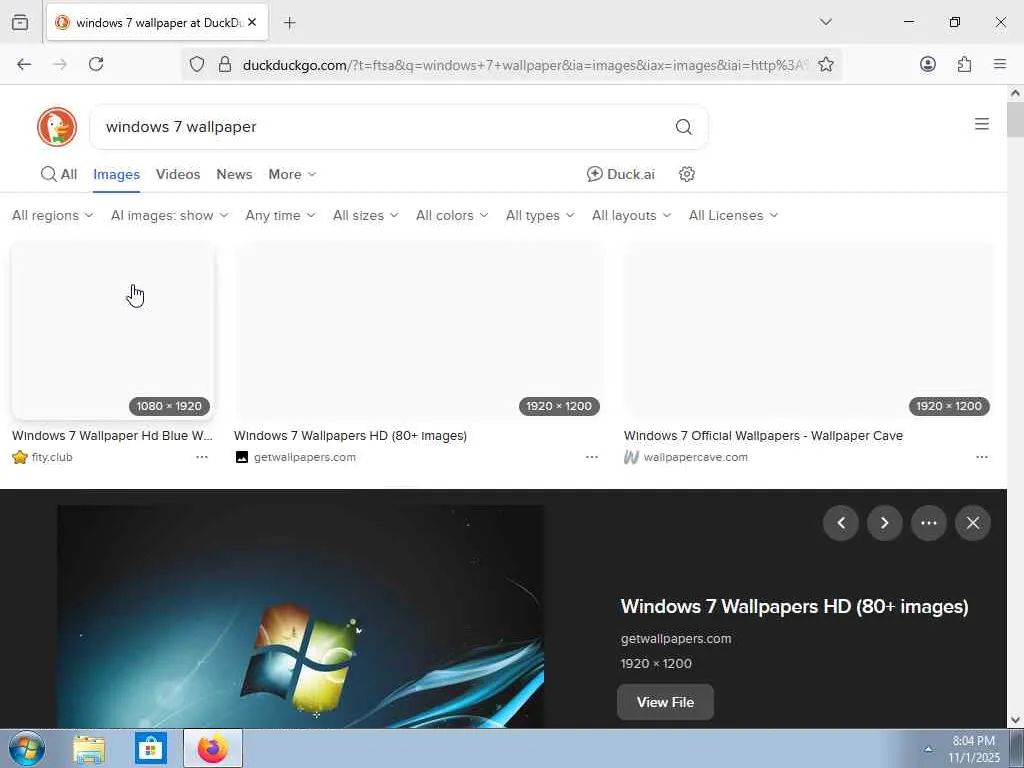Open All sizes filter dropdown

click(366, 216)
